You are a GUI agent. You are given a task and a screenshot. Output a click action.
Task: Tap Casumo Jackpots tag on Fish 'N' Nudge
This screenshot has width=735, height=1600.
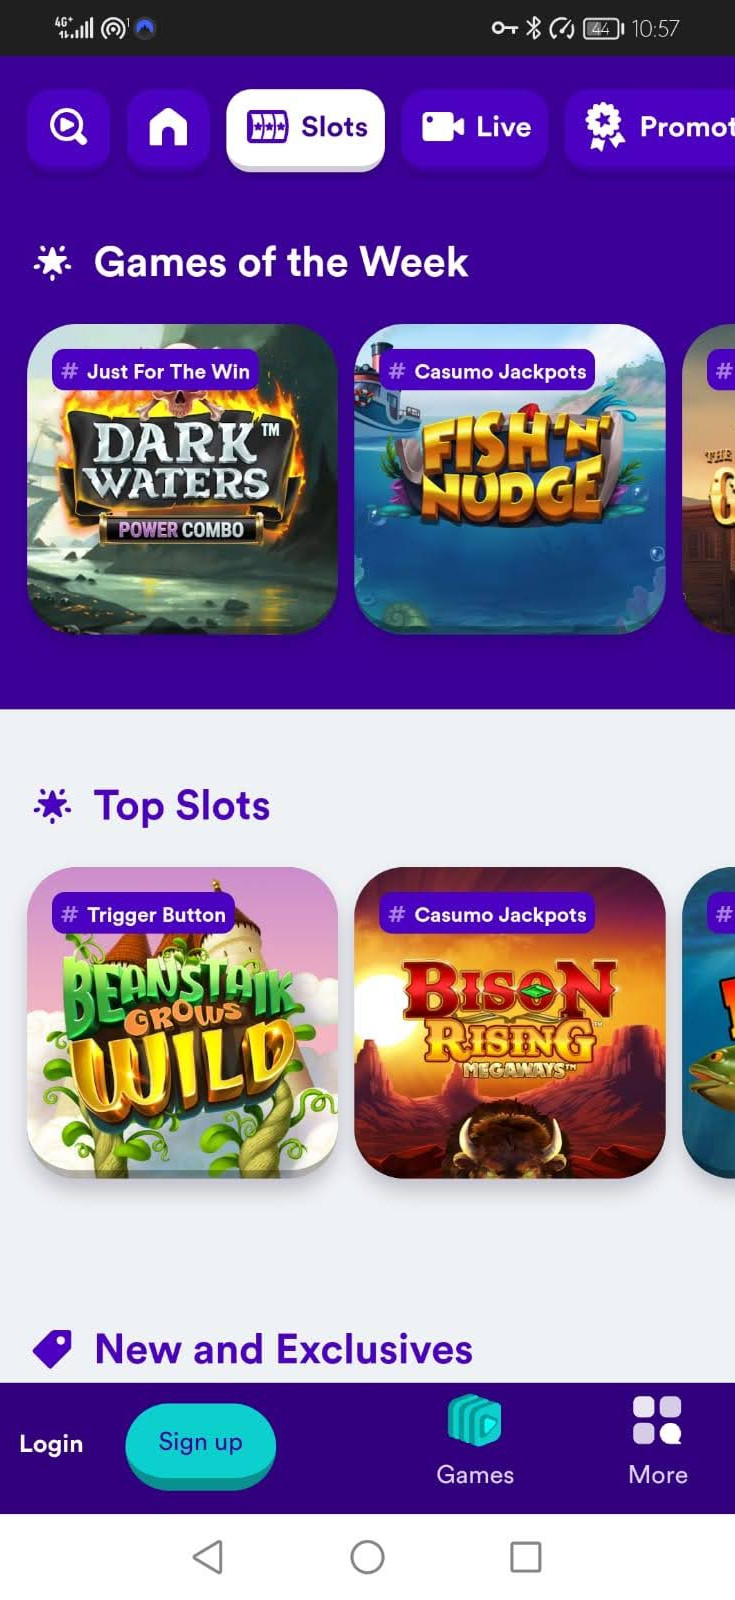(487, 371)
